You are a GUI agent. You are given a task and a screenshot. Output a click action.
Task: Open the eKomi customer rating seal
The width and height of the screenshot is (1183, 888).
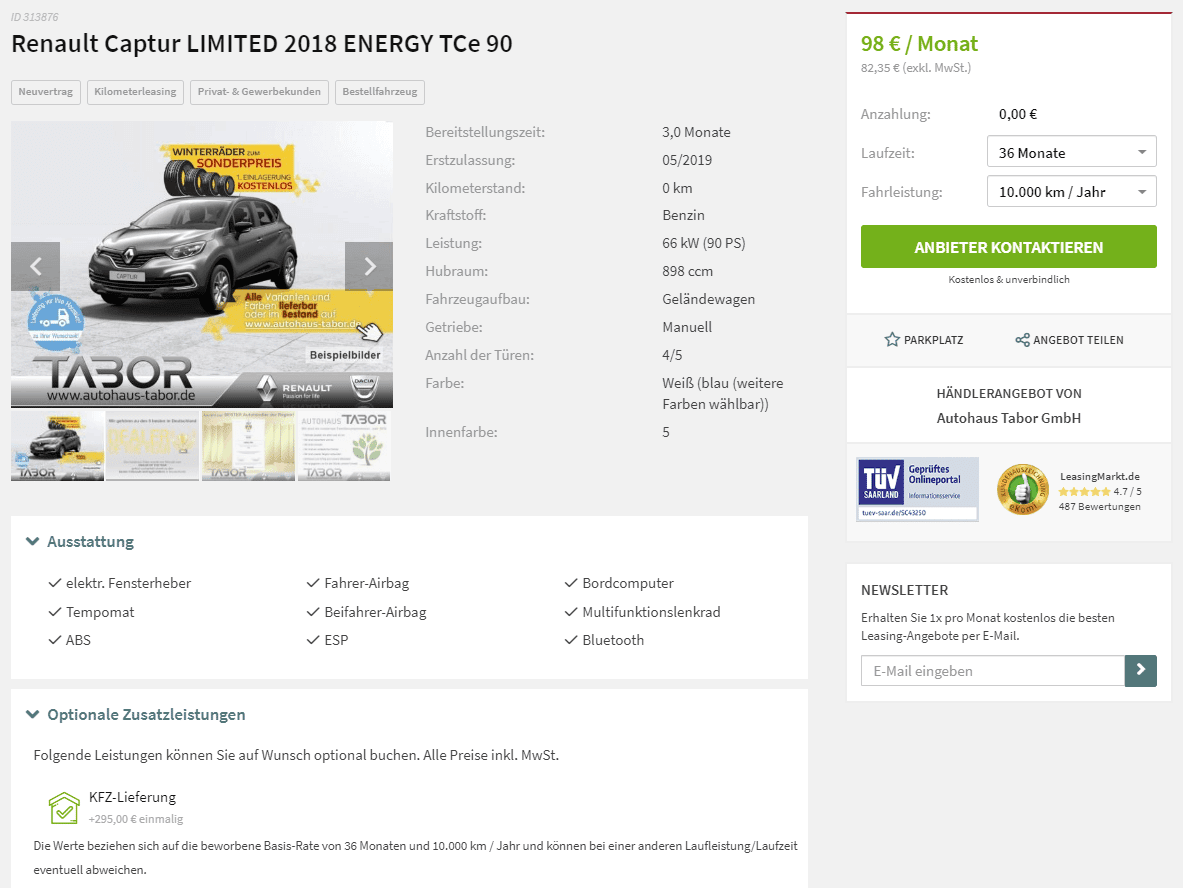1022,490
